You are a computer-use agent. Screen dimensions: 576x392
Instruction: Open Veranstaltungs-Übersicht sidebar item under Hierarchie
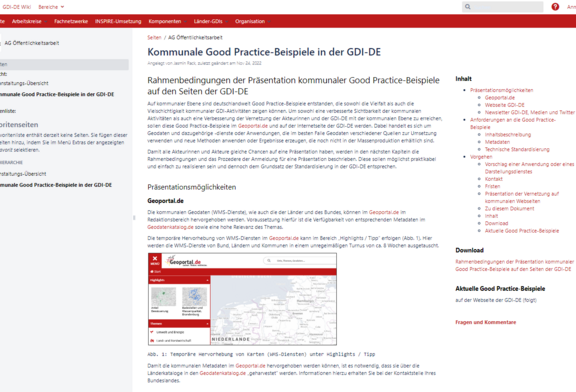23,174
